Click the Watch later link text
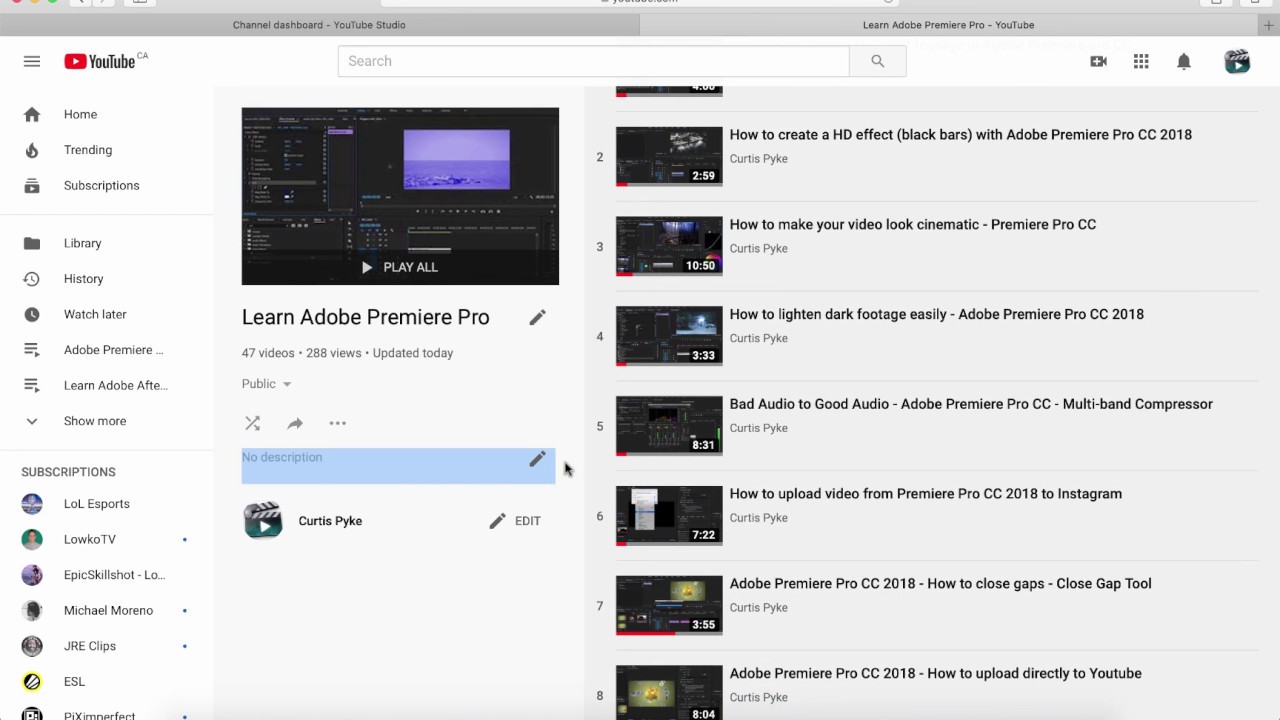The height and width of the screenshot is (720, 1280). click(95, 314)
